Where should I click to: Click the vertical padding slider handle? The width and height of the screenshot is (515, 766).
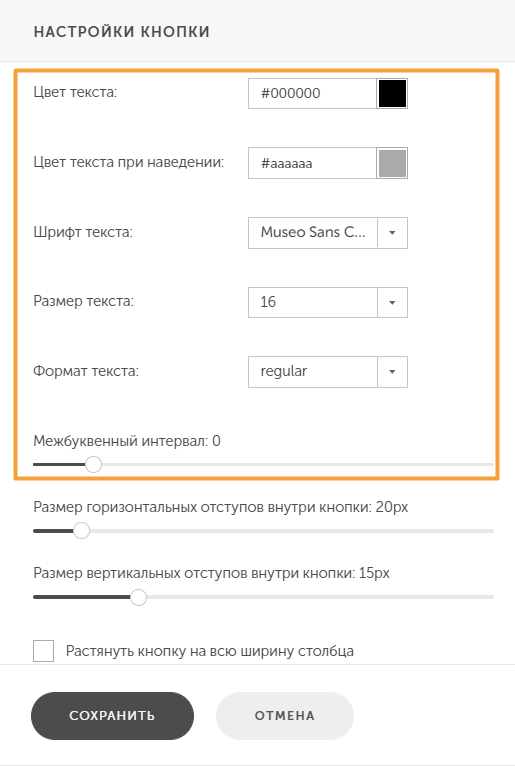tap(139, 597)
